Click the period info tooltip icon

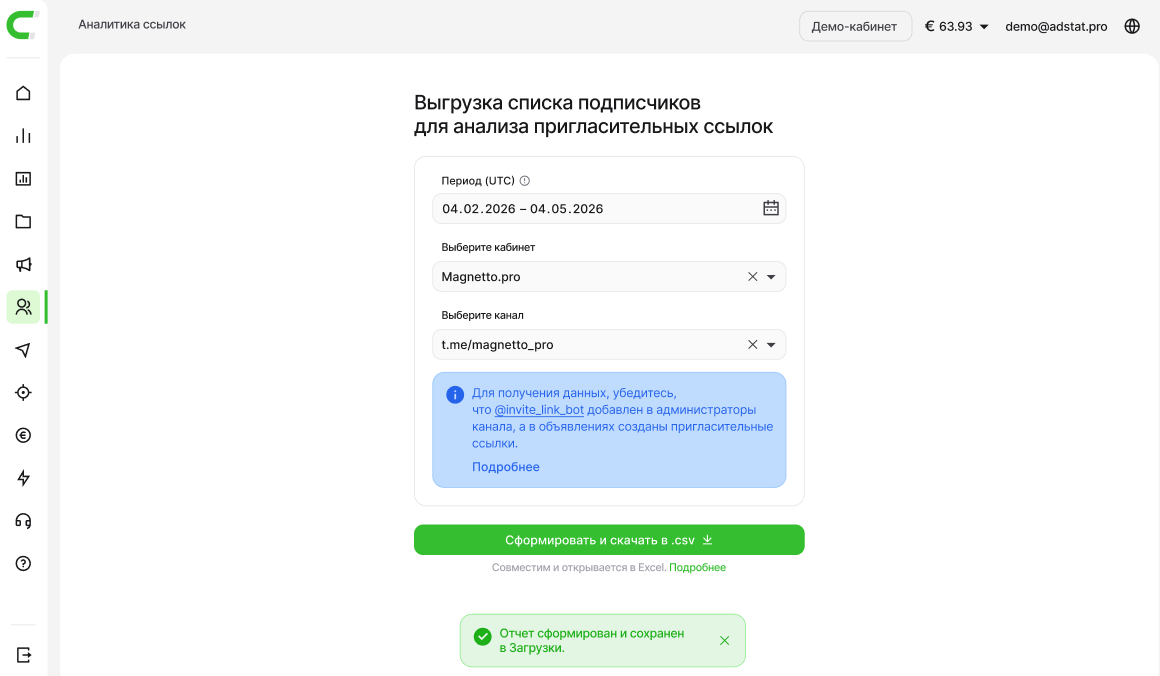(525, 180)
